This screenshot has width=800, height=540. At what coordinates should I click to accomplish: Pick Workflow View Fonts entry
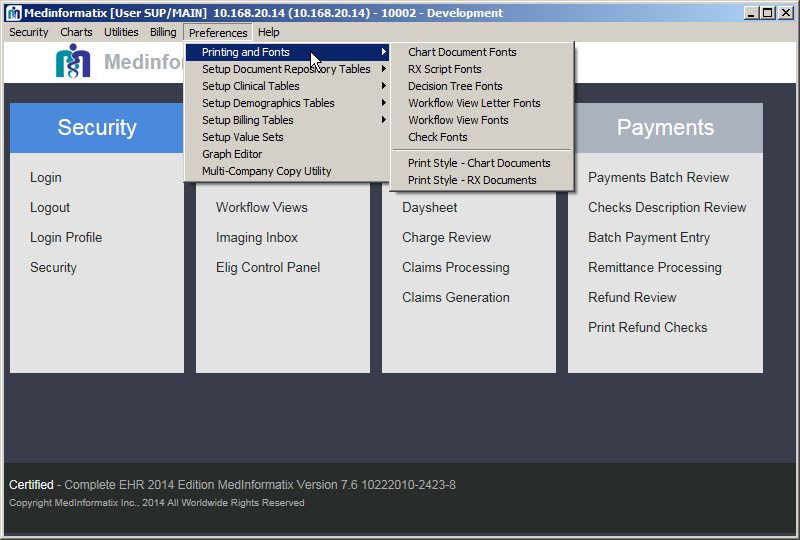(x=482, y=120)
